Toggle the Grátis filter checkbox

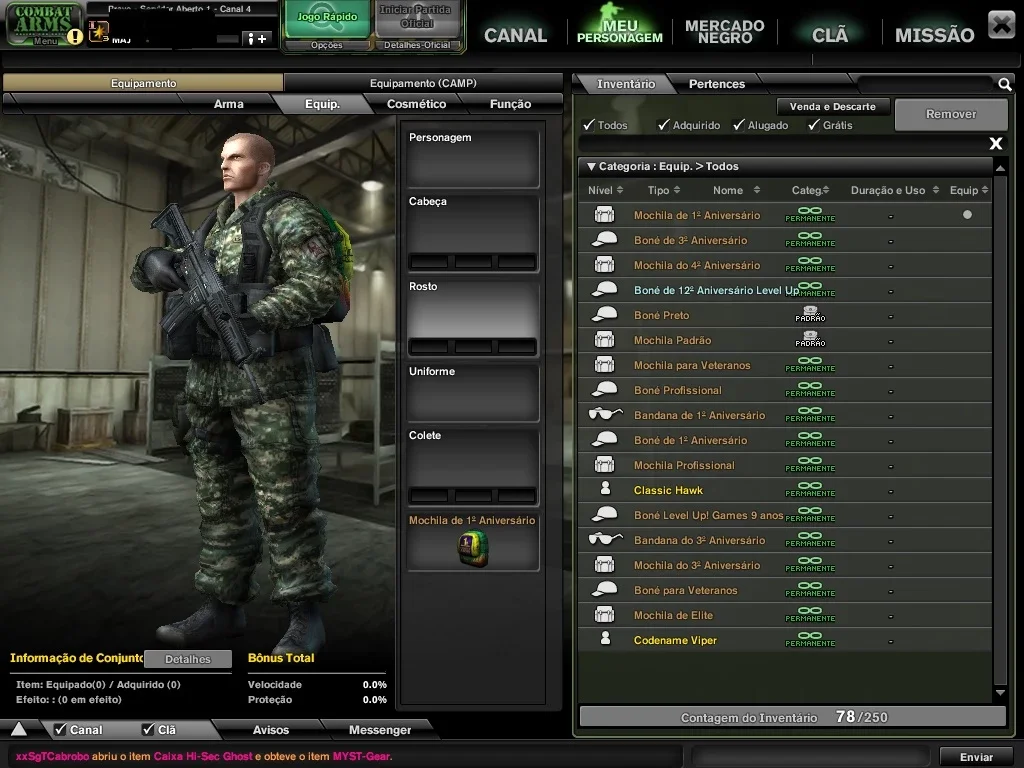pos(814,125)
